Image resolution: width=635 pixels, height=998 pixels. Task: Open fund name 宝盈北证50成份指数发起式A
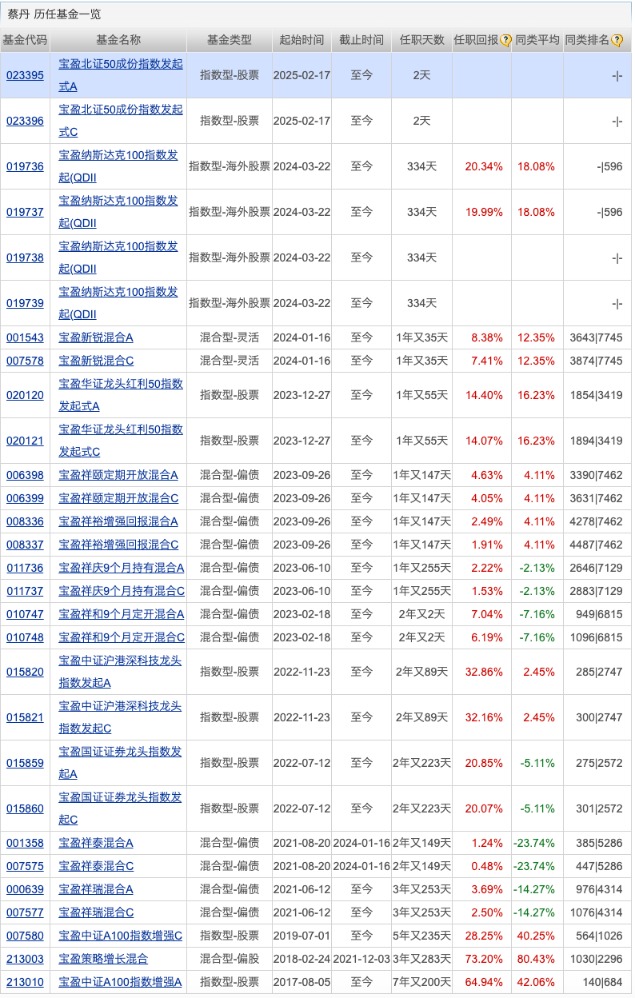(x=120, y=75)
